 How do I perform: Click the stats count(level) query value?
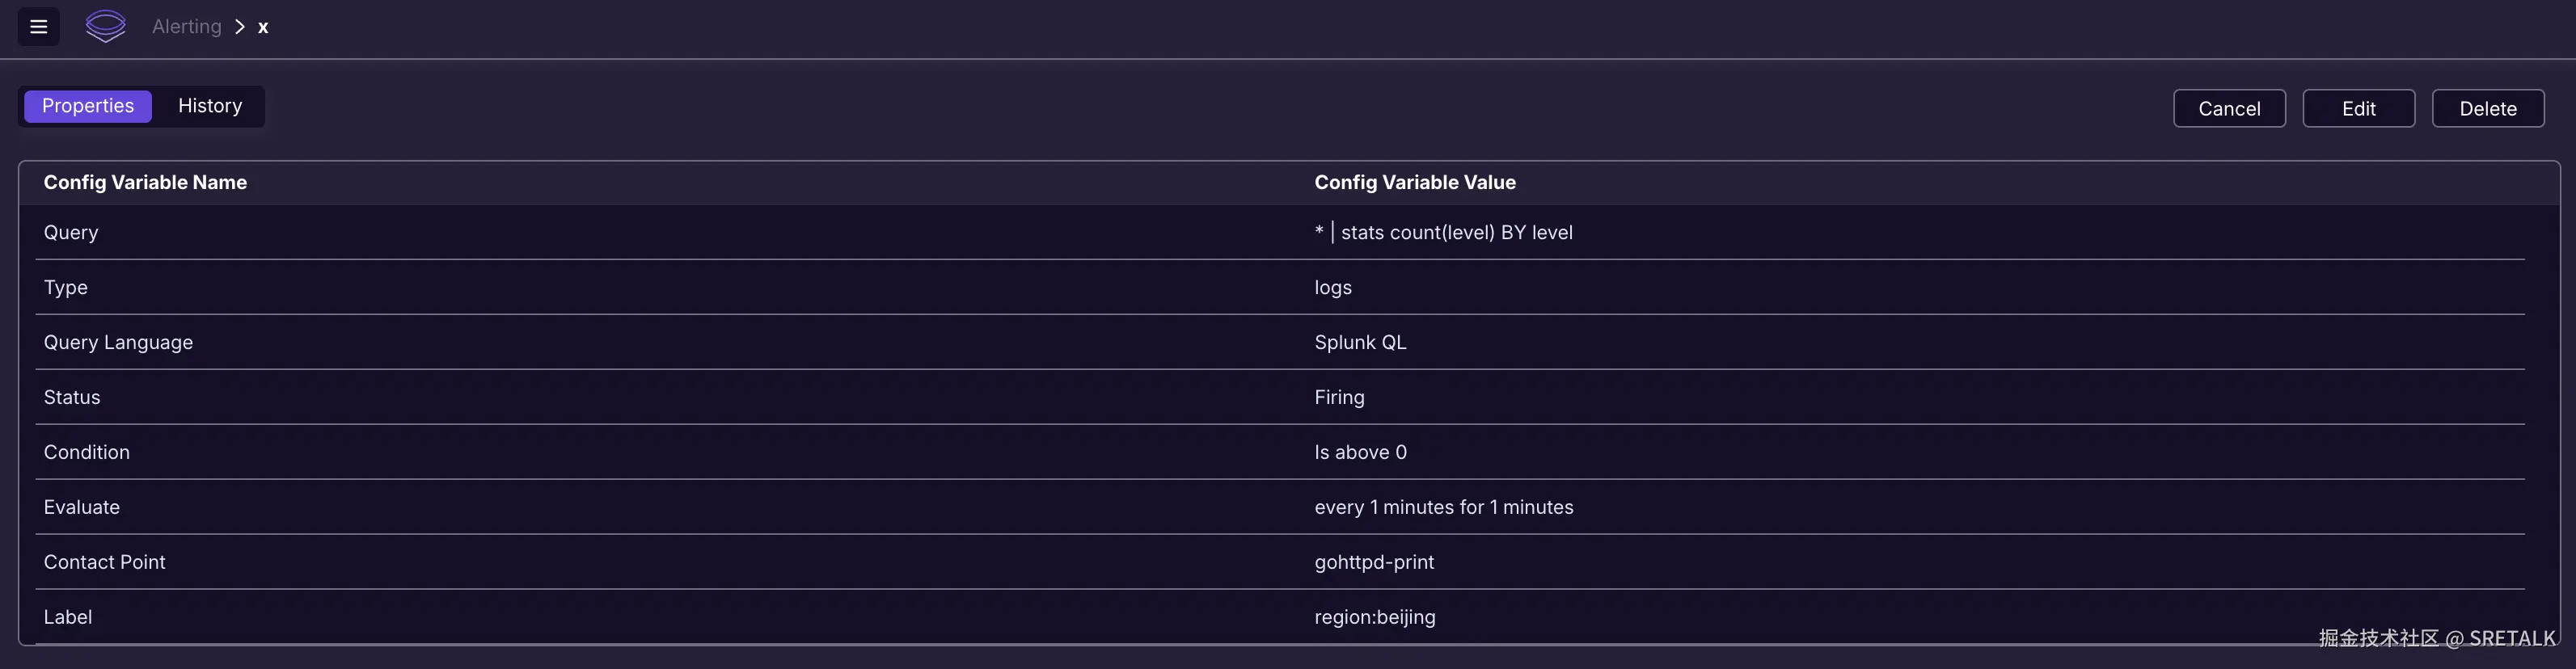[x=1443, y=233]
